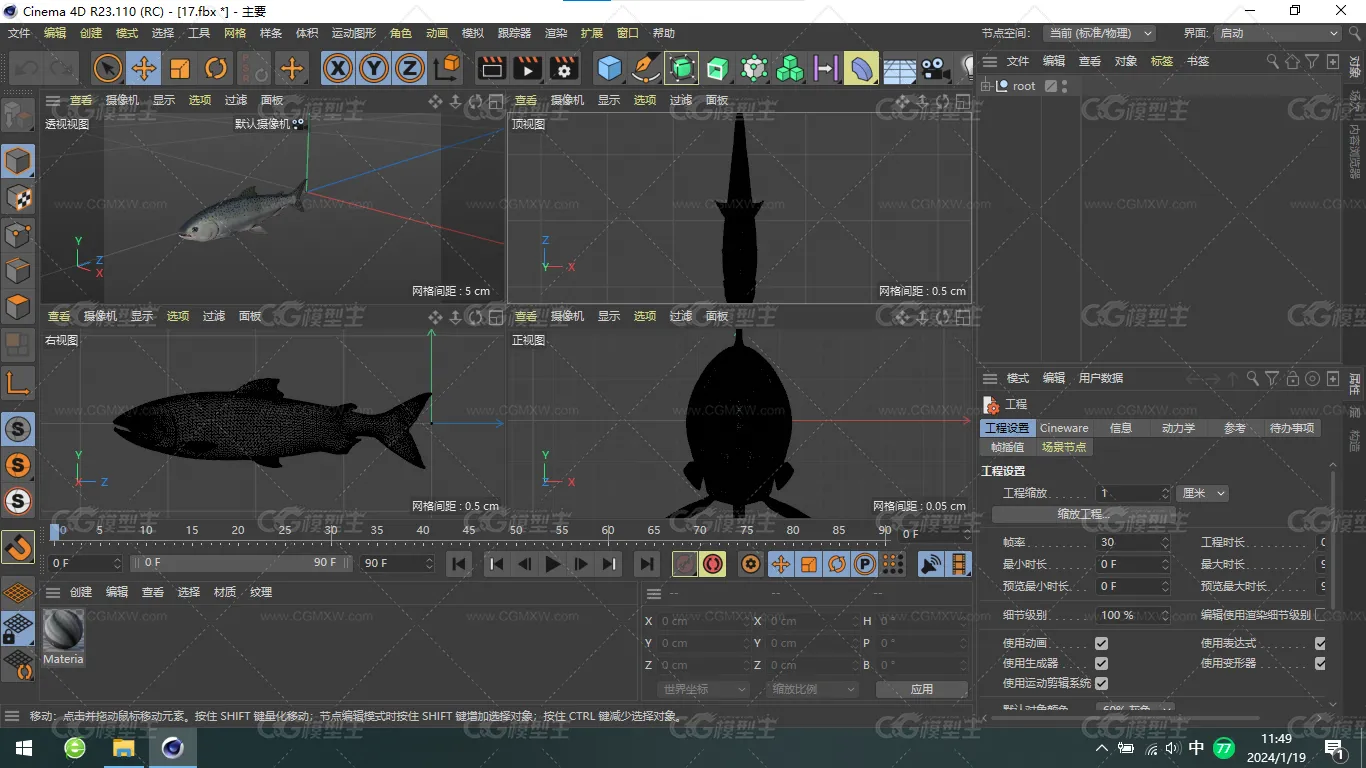Screen dimensions: 1366x768
Task: Open keyframe selection gear icon
Action: pyautogui.click(x=750, y=564)
